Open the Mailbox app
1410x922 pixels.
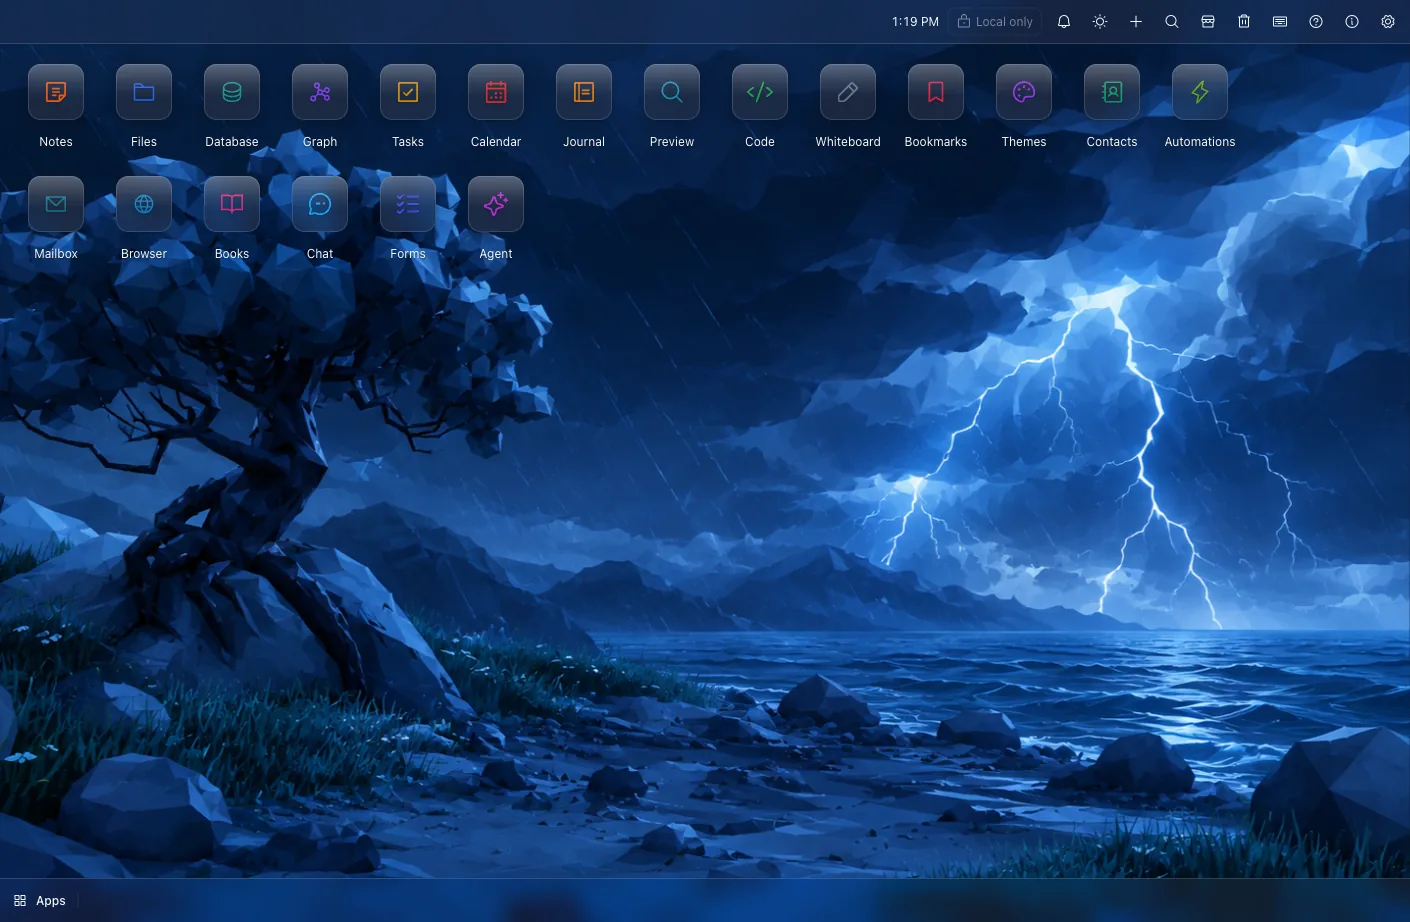pyautogui.click(x=56, y=204)
